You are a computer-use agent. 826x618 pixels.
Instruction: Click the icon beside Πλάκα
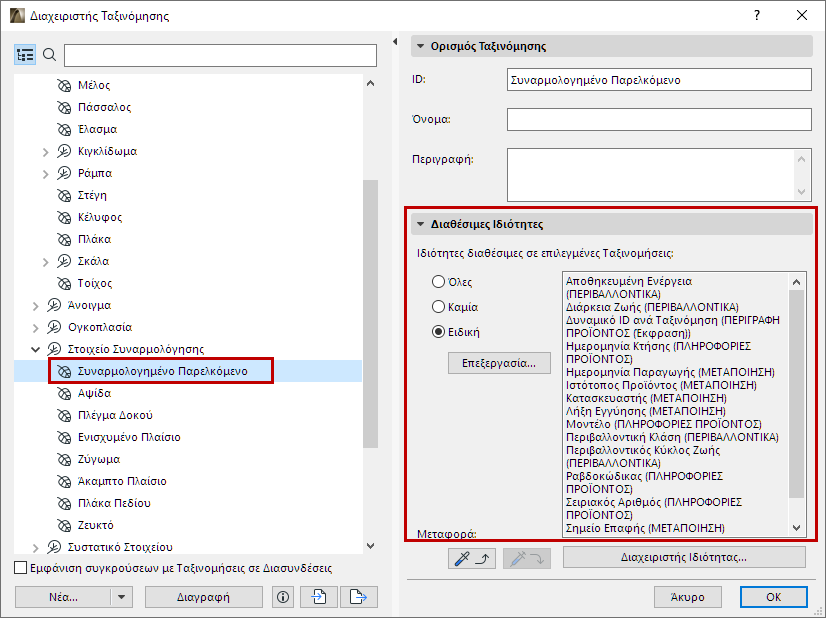pos(64,240)
